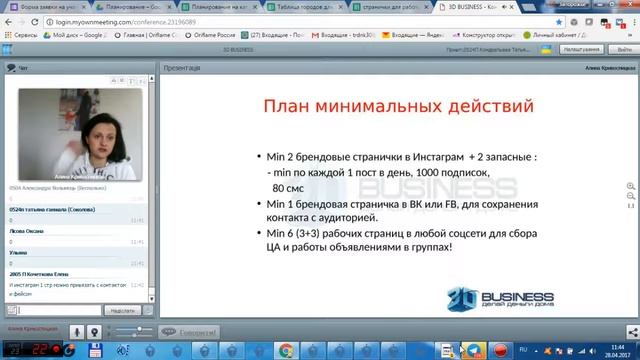
Task: Click chat message from Лисова Оксана
Action: (x=77, y=236)
